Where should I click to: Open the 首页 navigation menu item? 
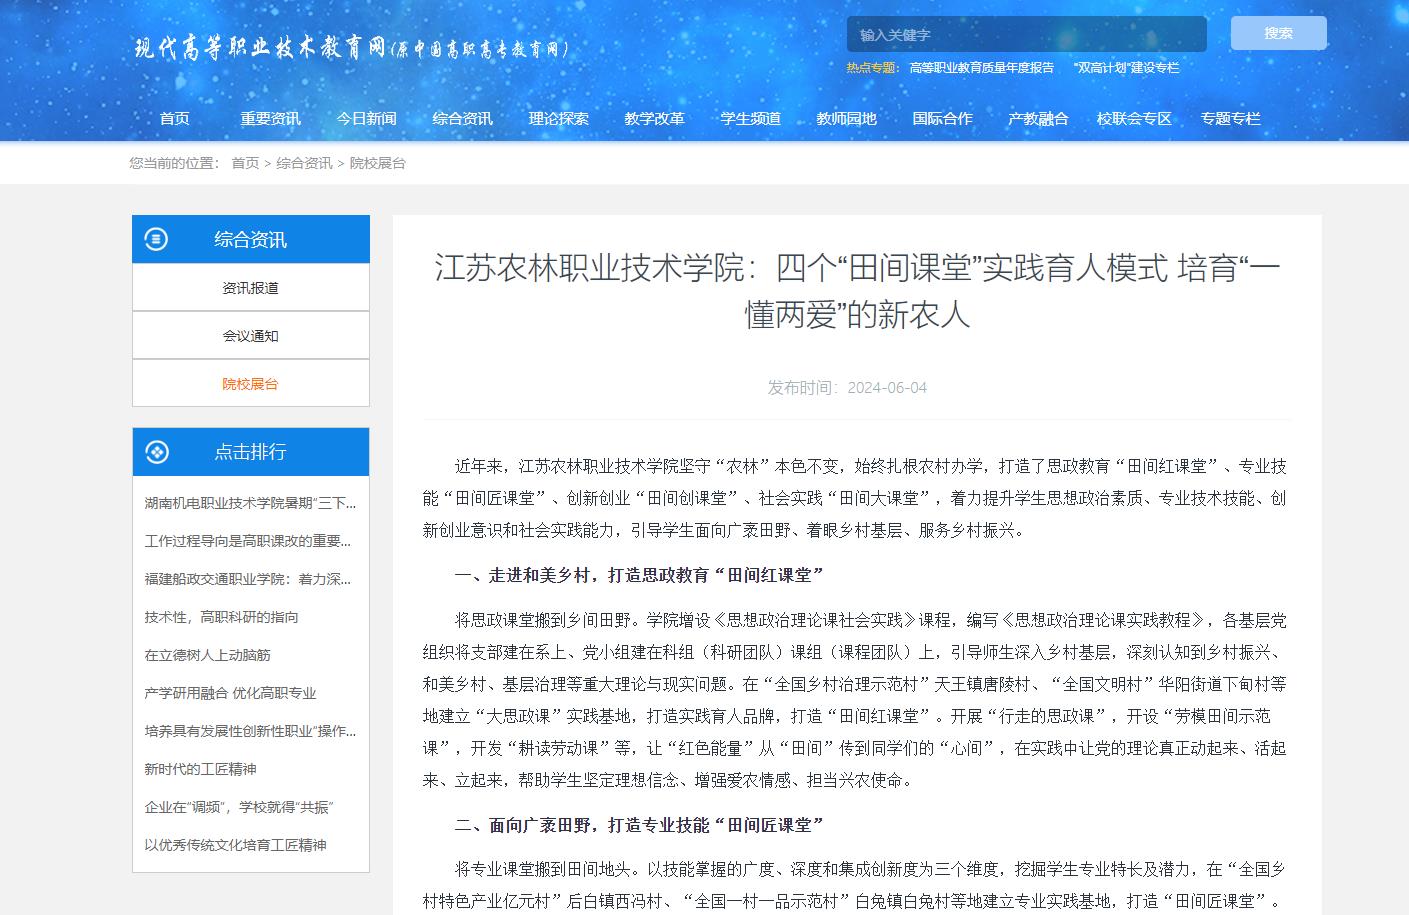point(175,118)
